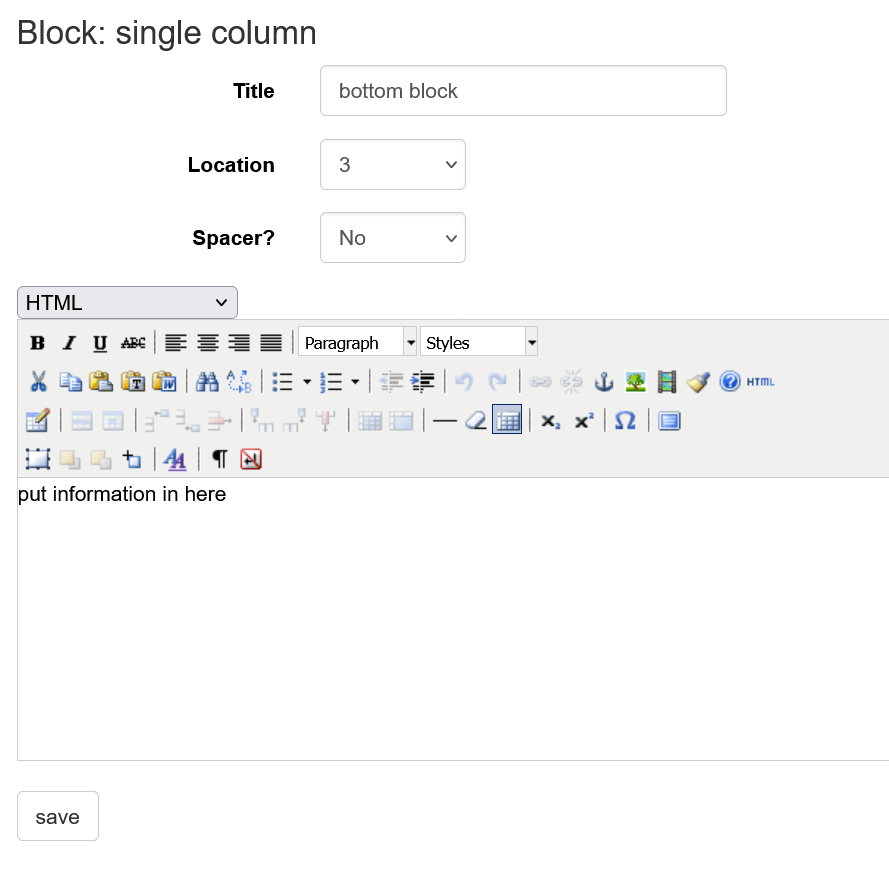Toggle visual aid table guidelines
Screen dimensions: 889x880
coord(507,420)
